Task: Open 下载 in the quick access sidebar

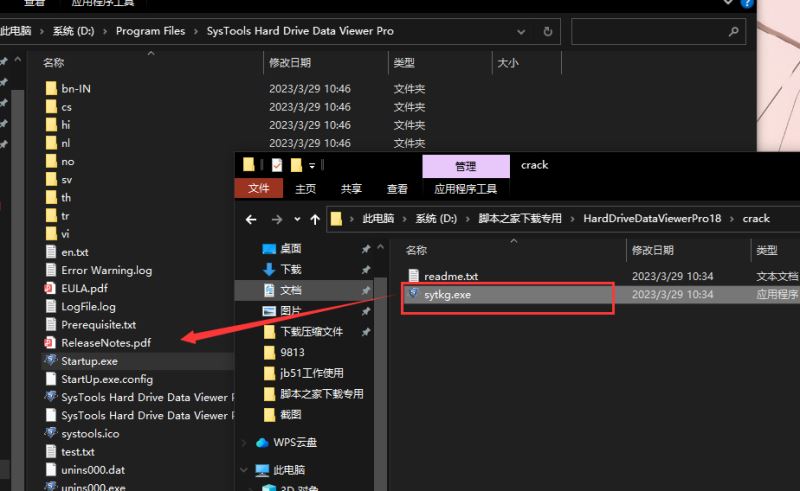Action: [x=290, y=269]
